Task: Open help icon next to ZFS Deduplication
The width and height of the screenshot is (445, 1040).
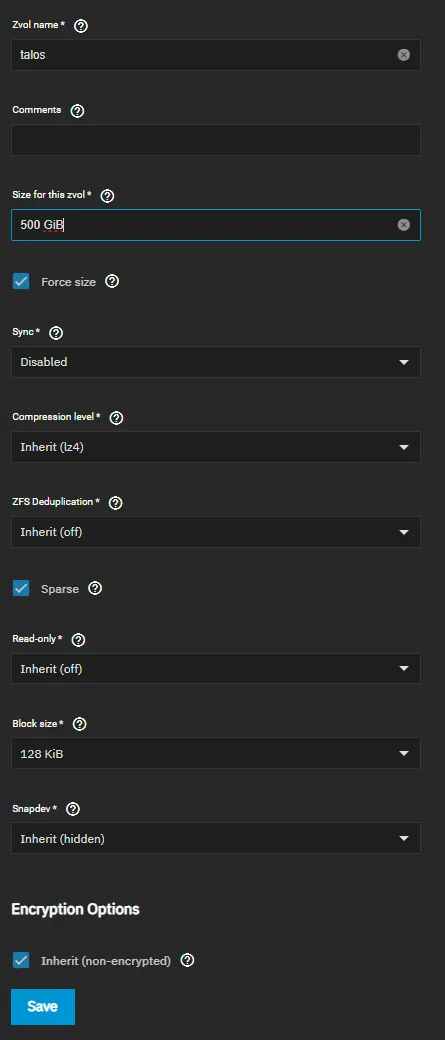Action: point(115,503)
